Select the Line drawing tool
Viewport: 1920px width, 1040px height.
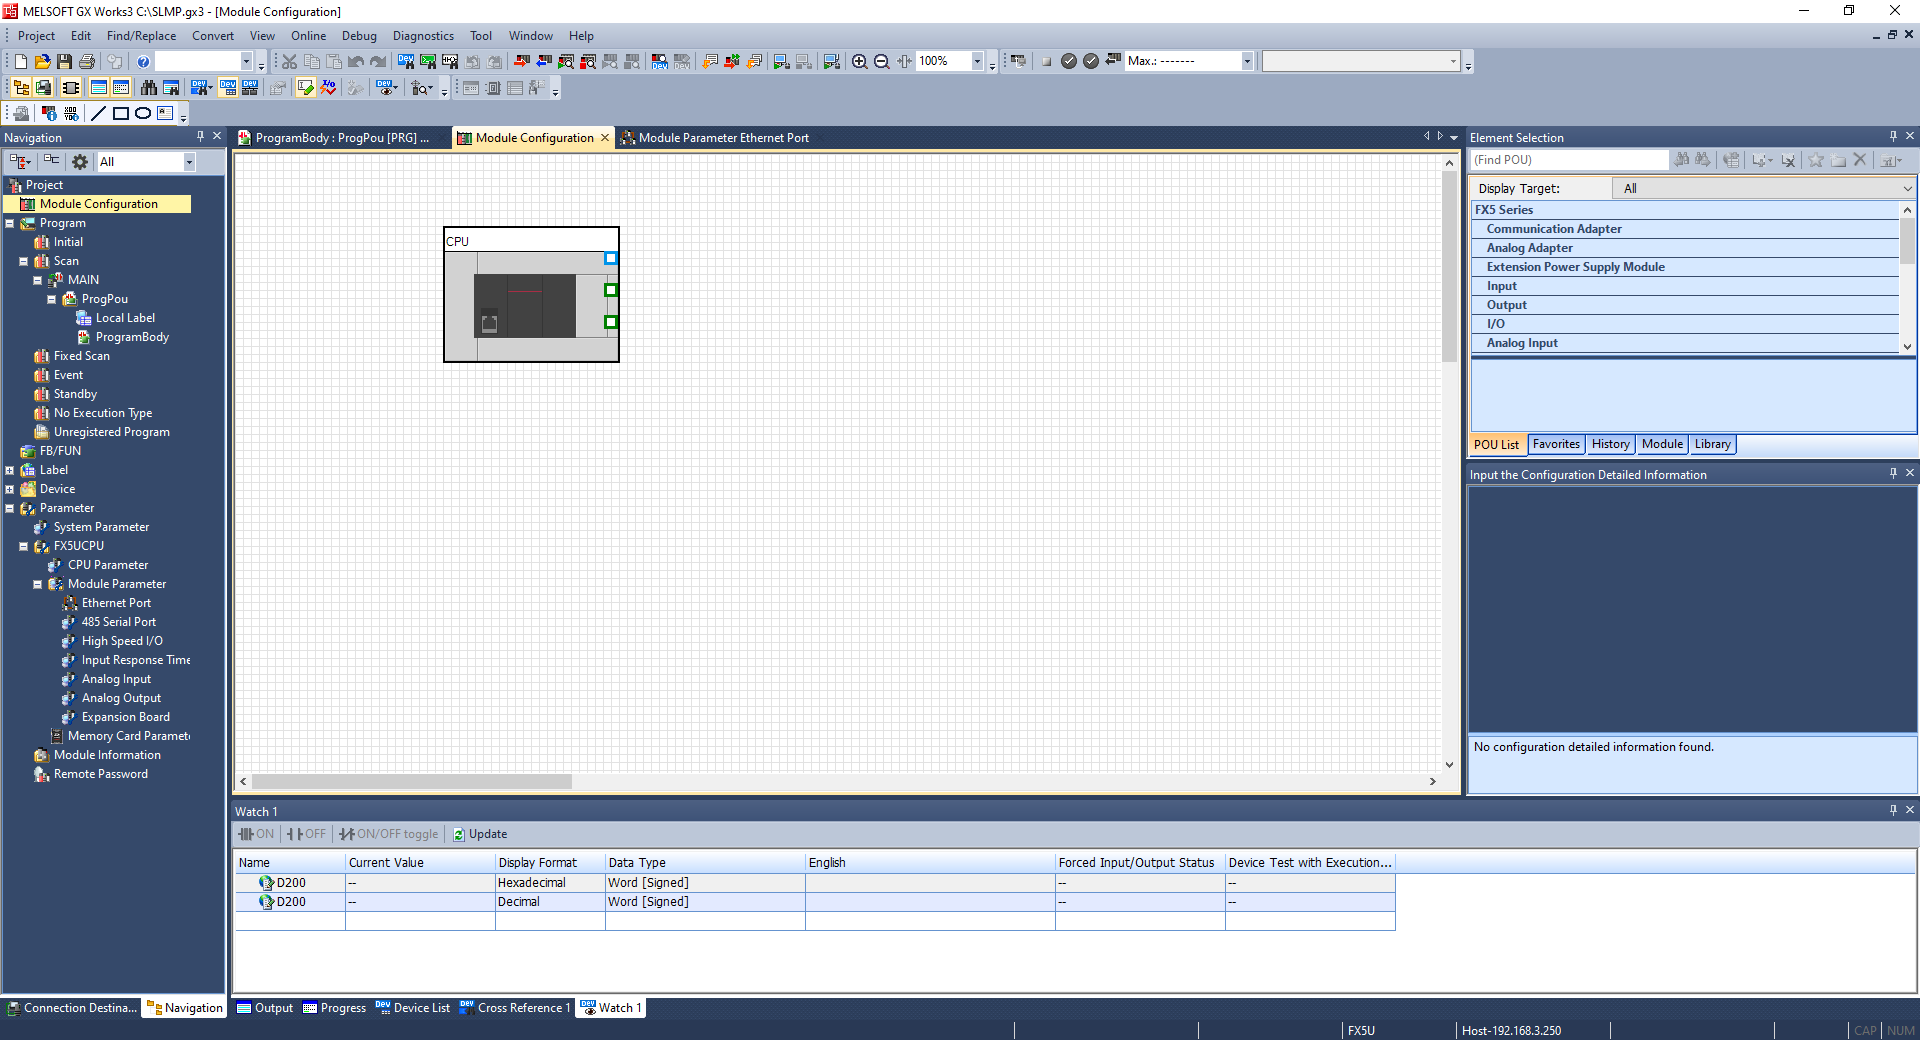98,113
